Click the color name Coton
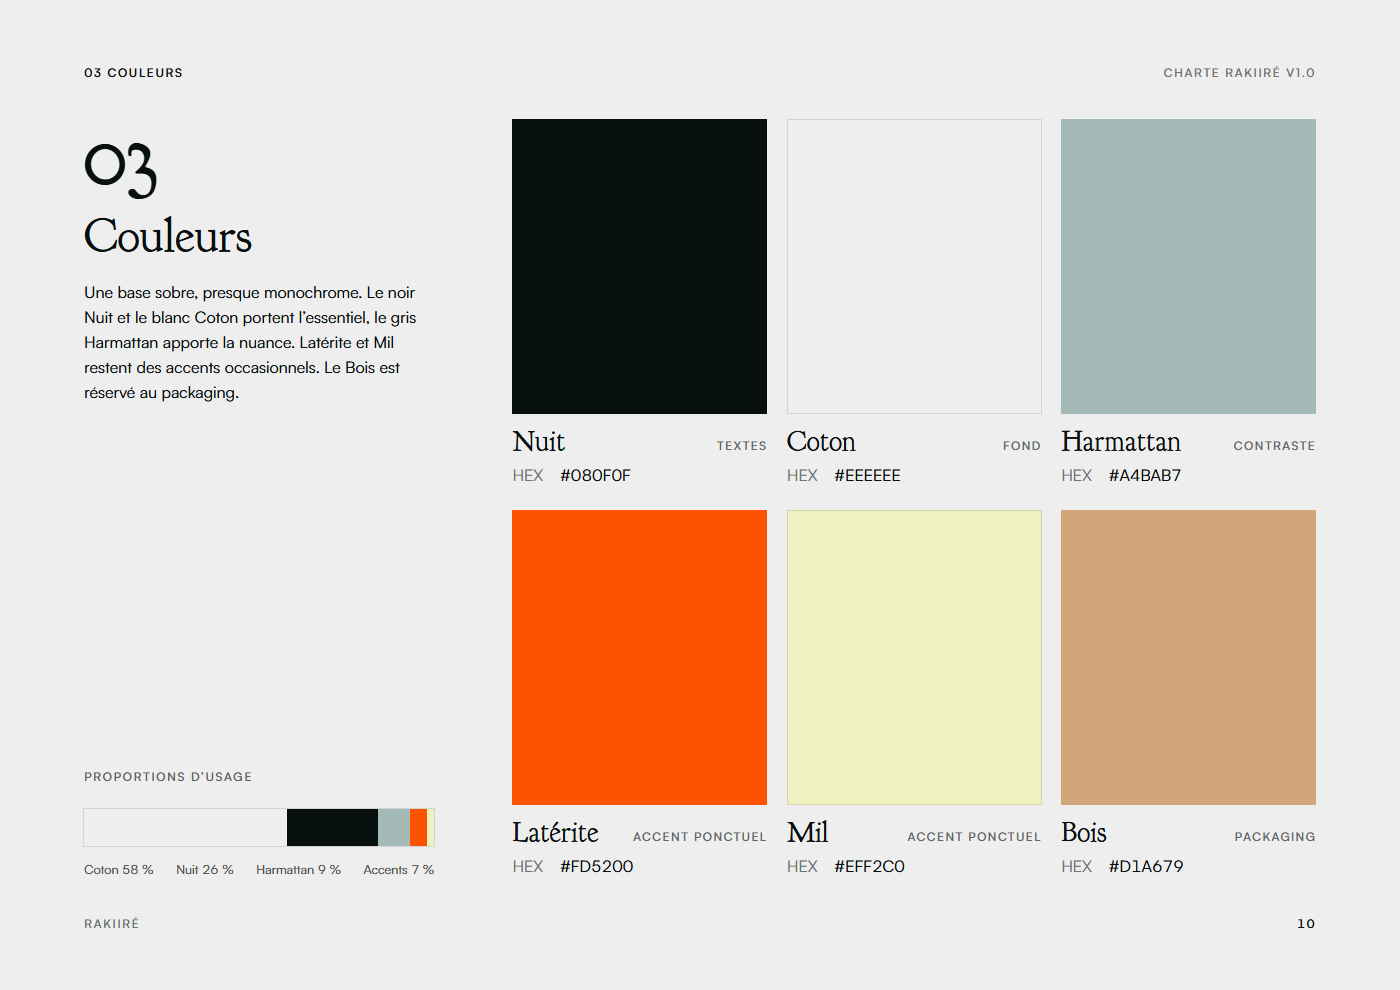Image resolution: width=1400 pixels, height=990 pixels. click(821, 442)
